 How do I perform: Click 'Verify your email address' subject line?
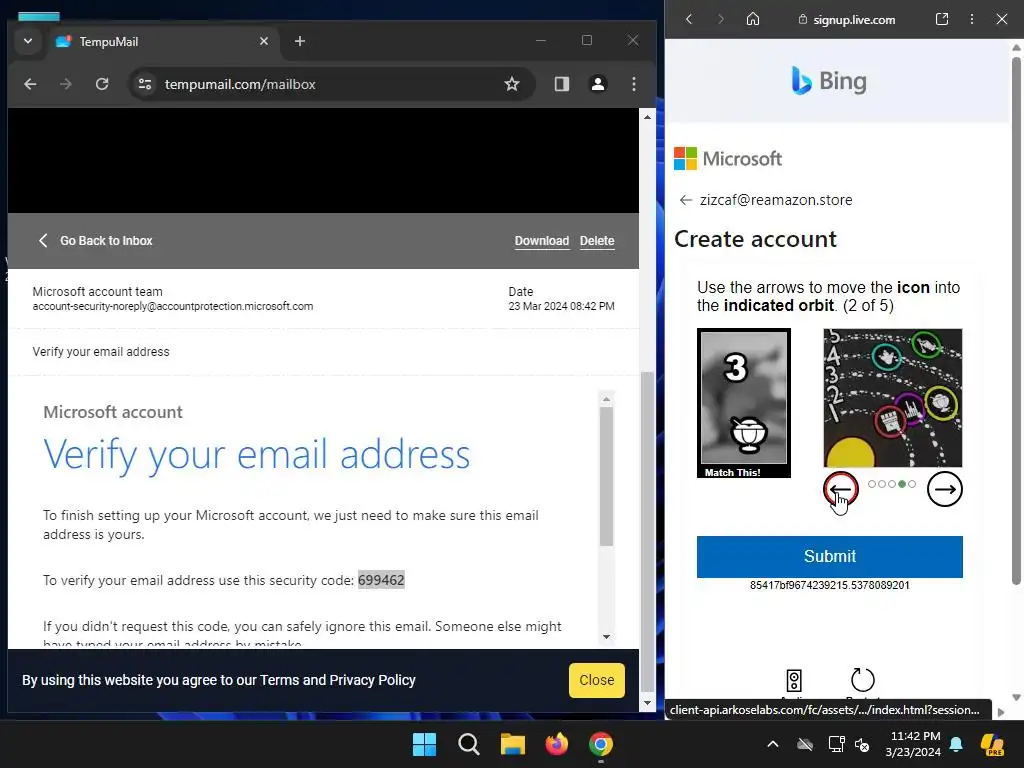101,352
